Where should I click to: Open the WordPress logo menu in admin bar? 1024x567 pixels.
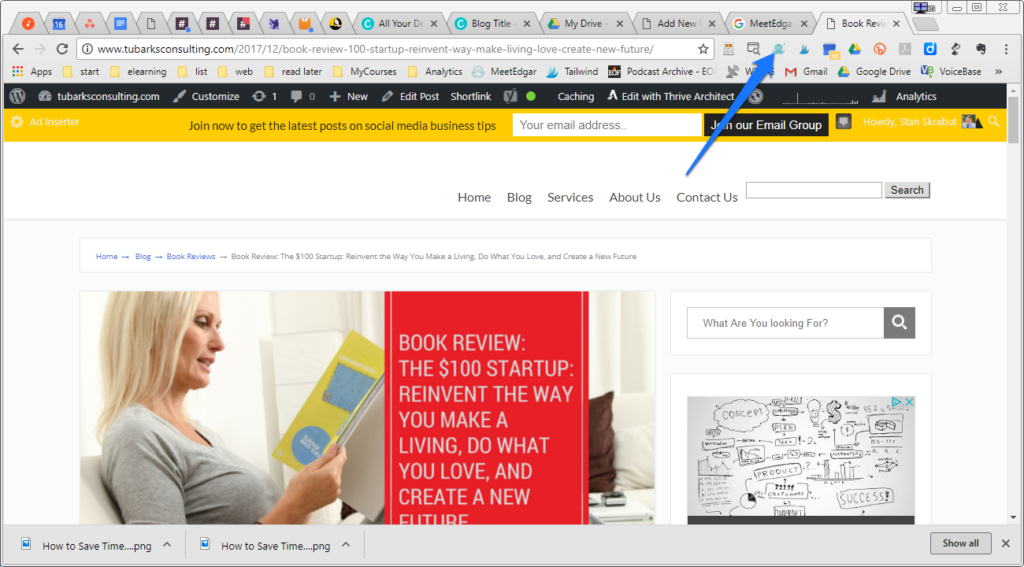18,96
